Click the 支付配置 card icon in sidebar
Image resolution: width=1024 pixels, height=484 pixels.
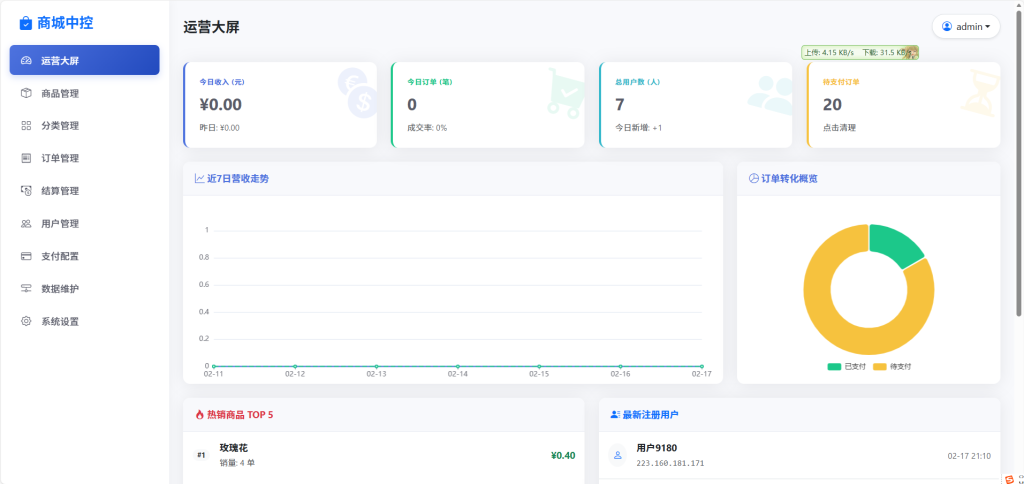pyautogui.click(x=26, y=256)
